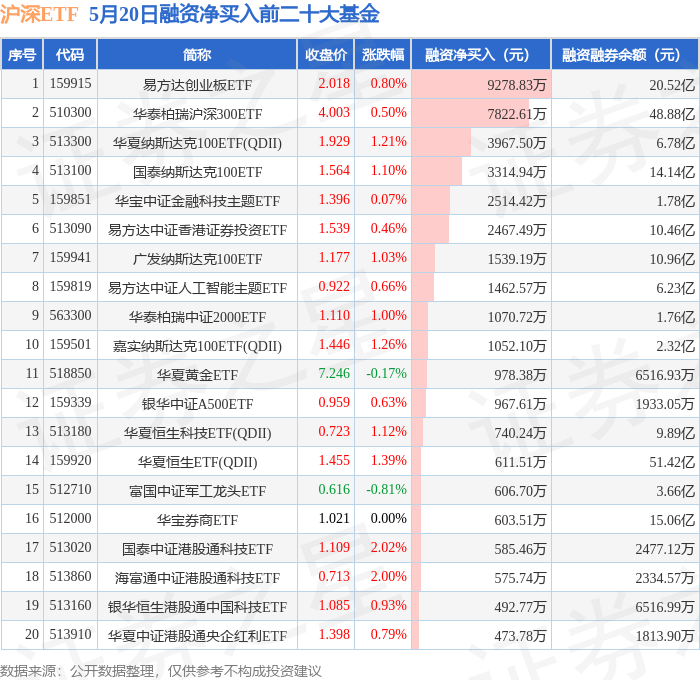Select 华夏恒生科技ETF(QDII) name
Image resolution: width=700 pixels, height=680 pixels.
[x=197, y=433]
